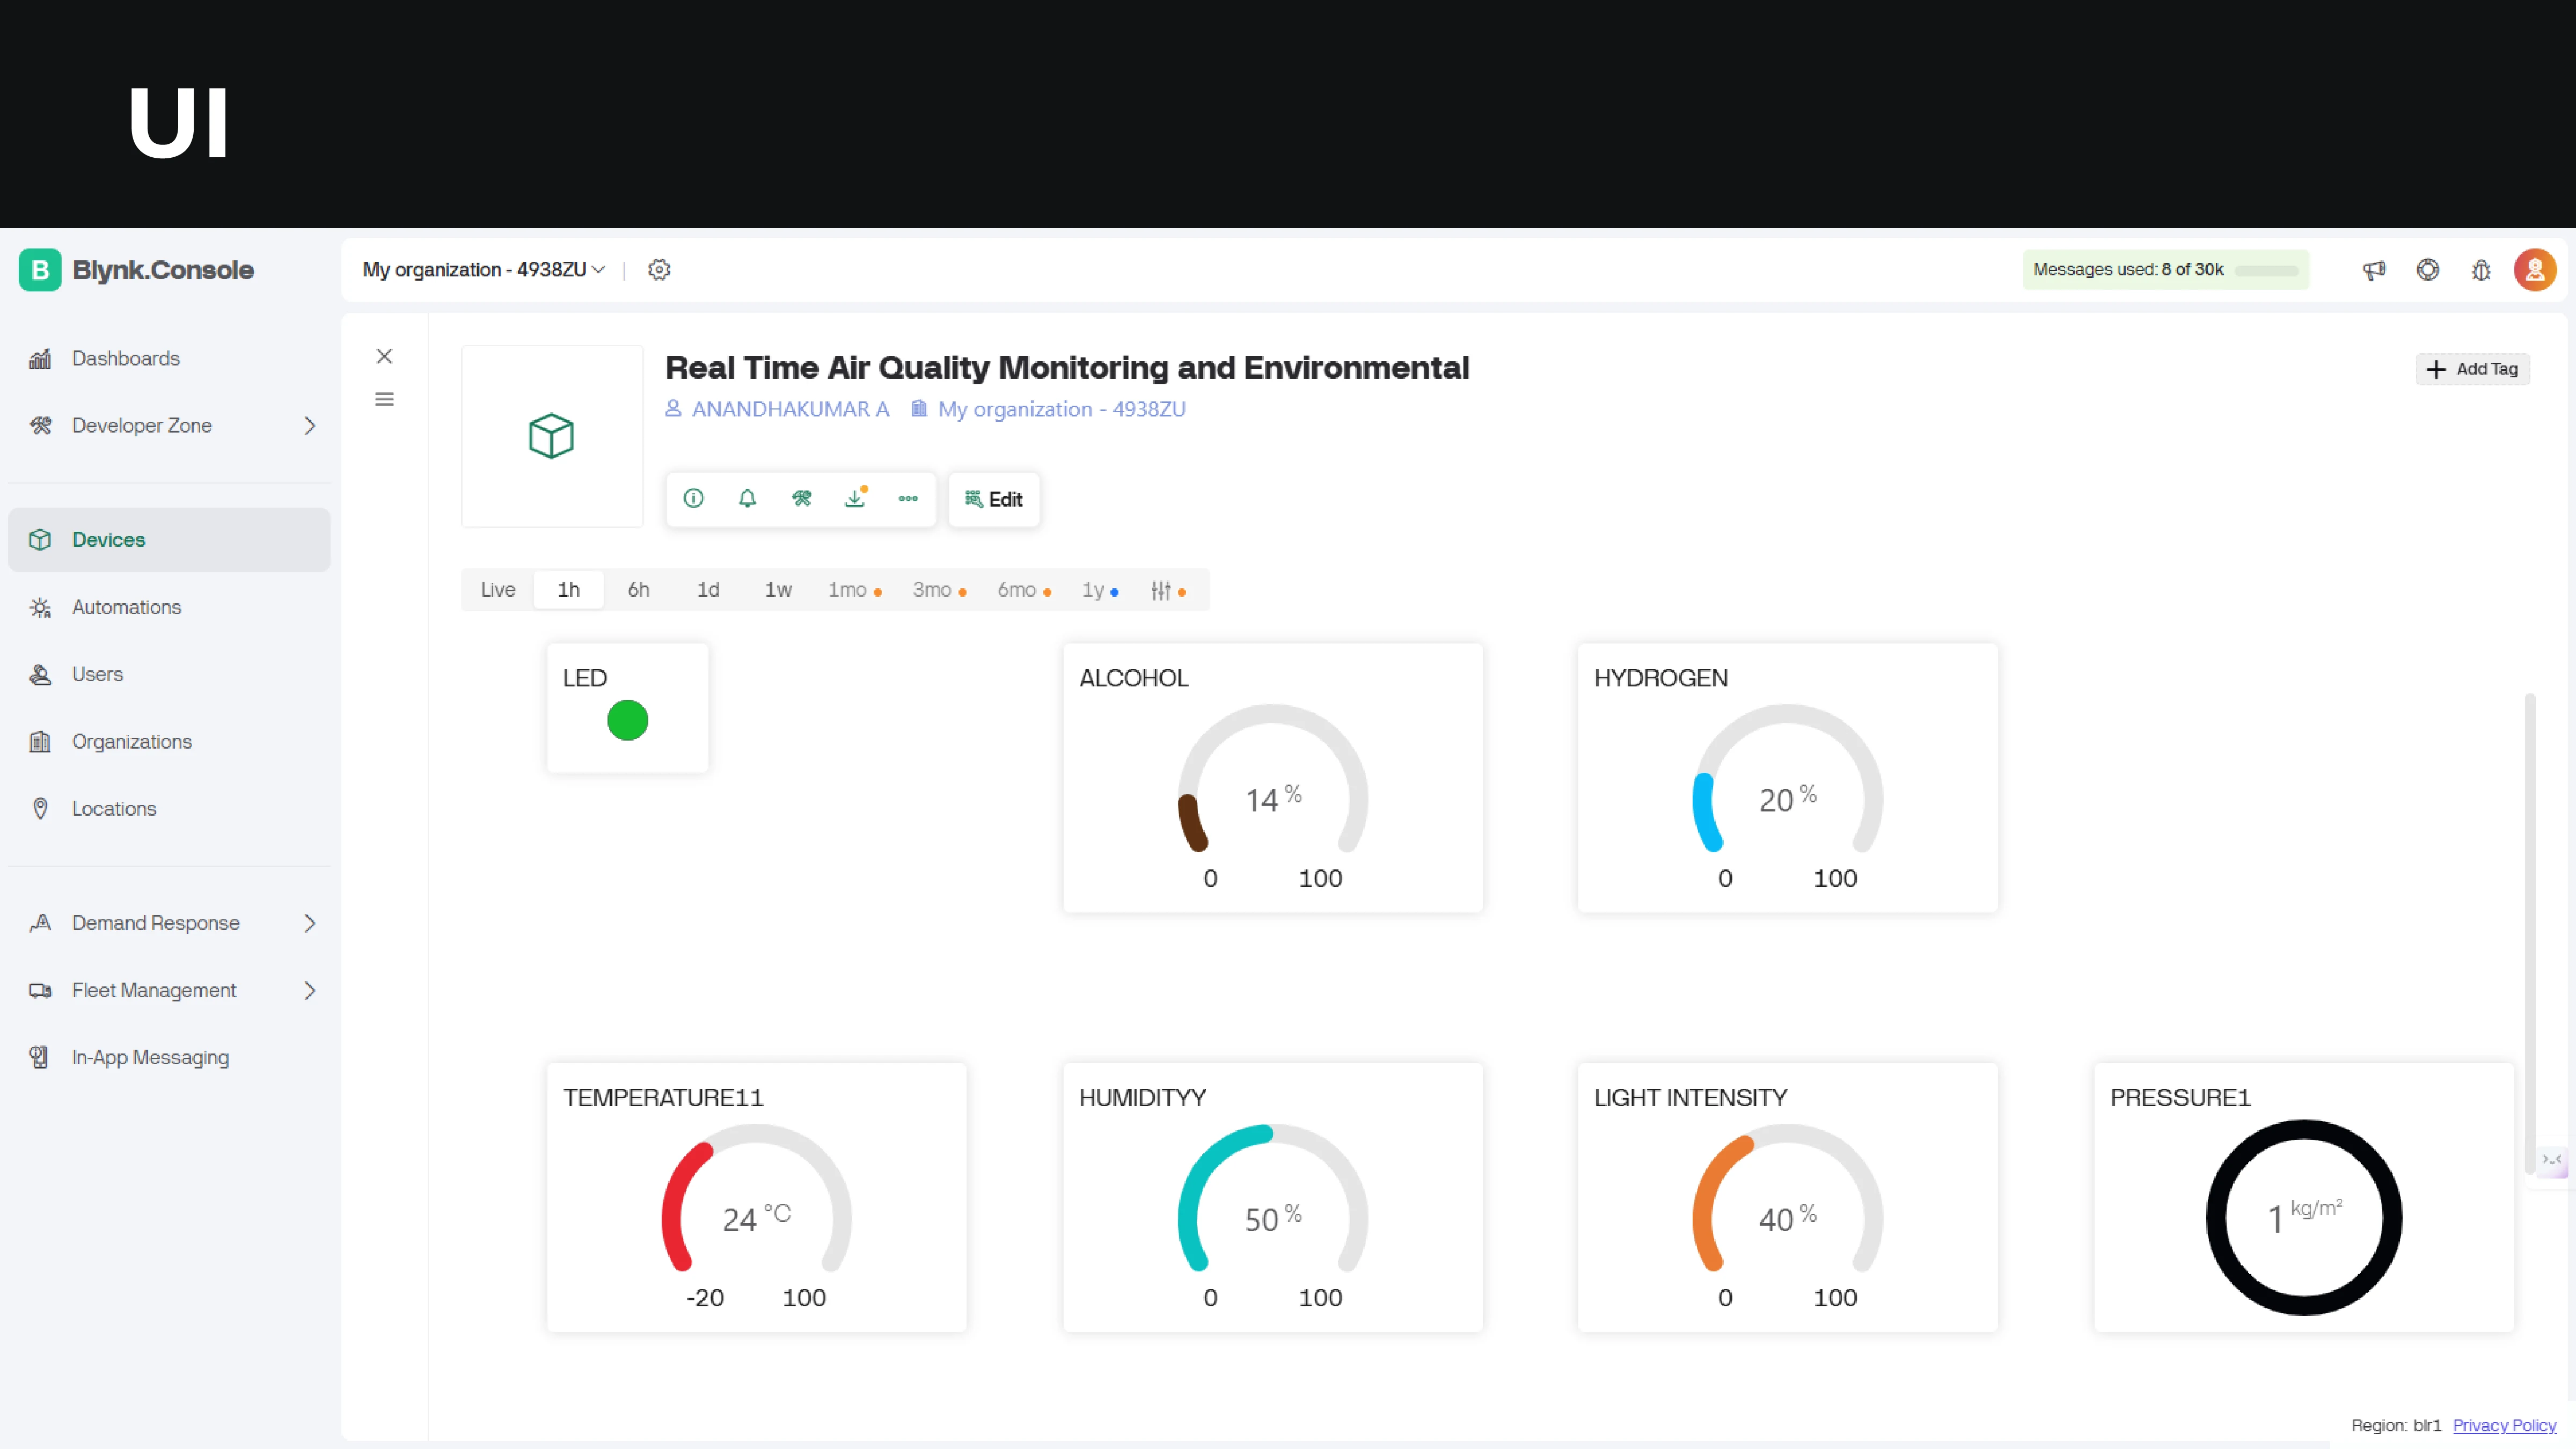
Task: Switch time range to 6h
Action: coord(638,590)
